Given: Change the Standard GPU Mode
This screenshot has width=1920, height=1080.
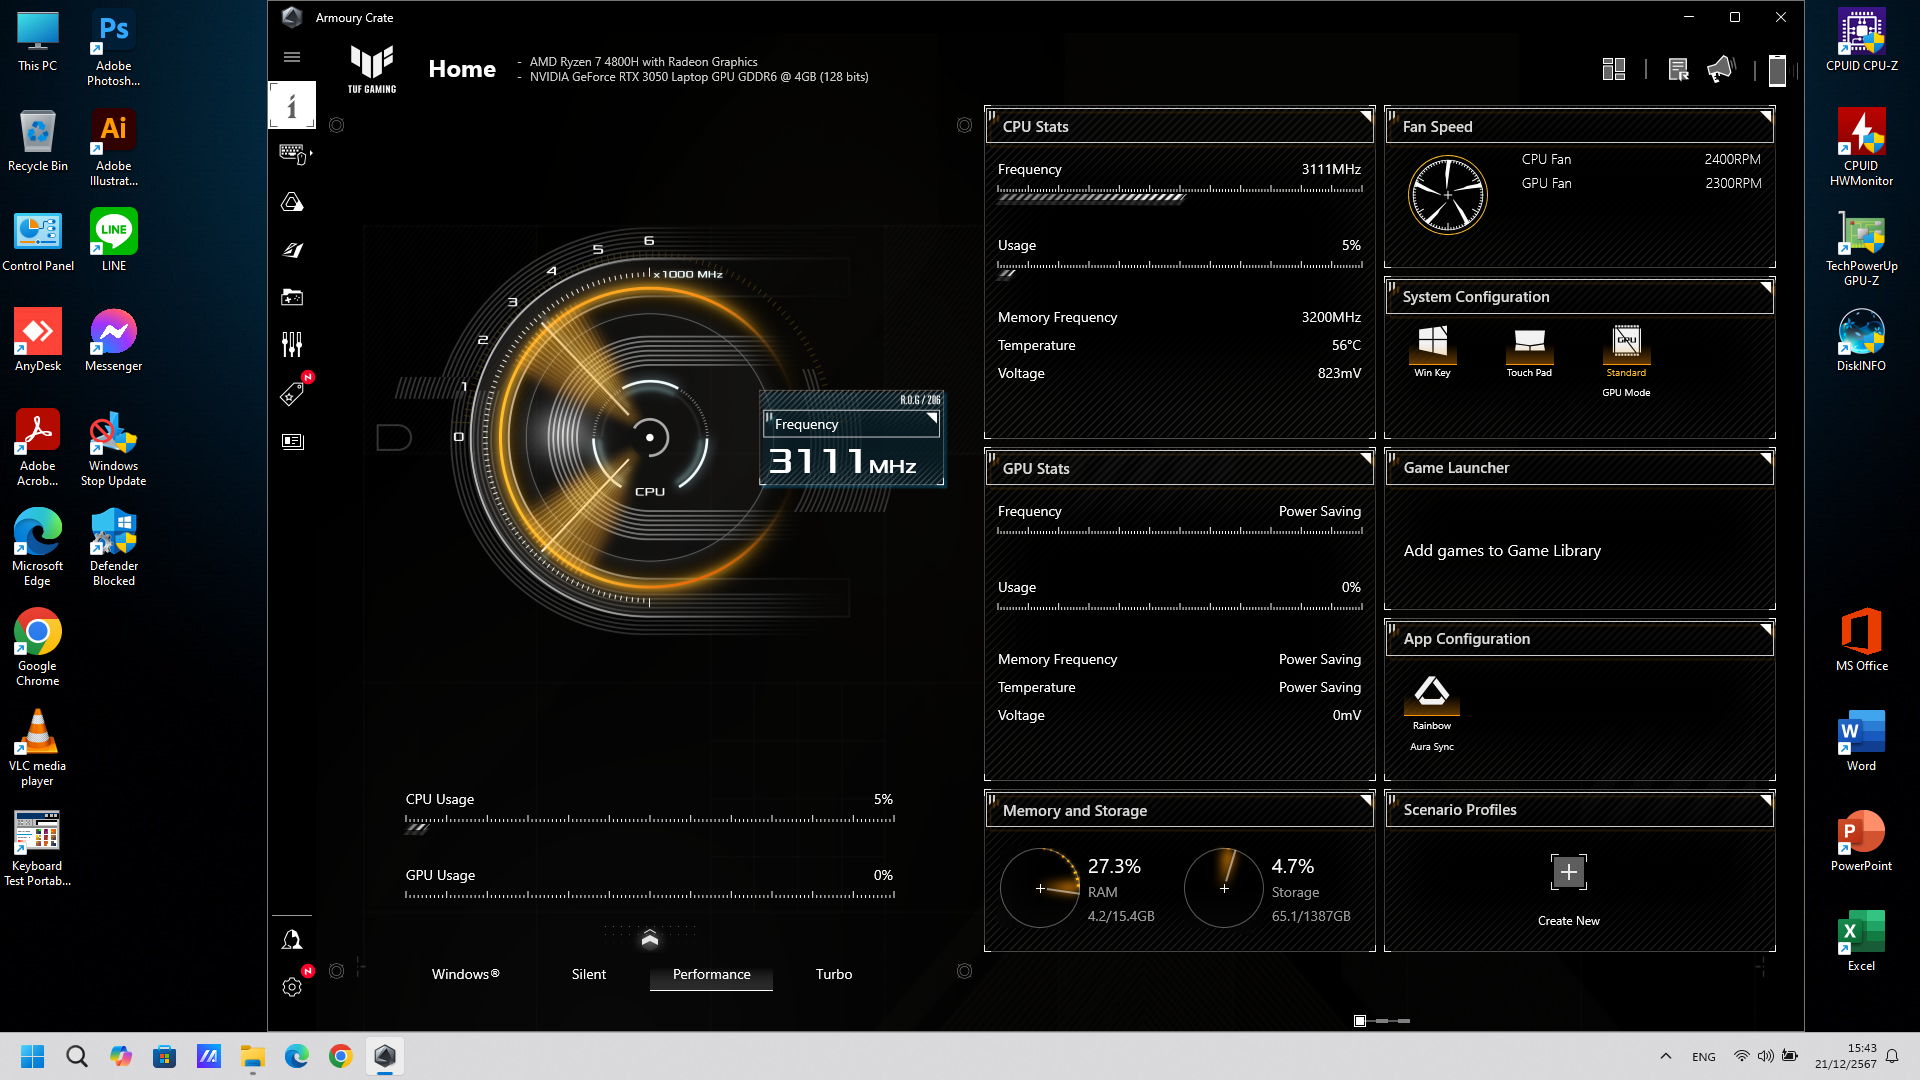Looking at the screenshot, I should tap(1626, 360).
